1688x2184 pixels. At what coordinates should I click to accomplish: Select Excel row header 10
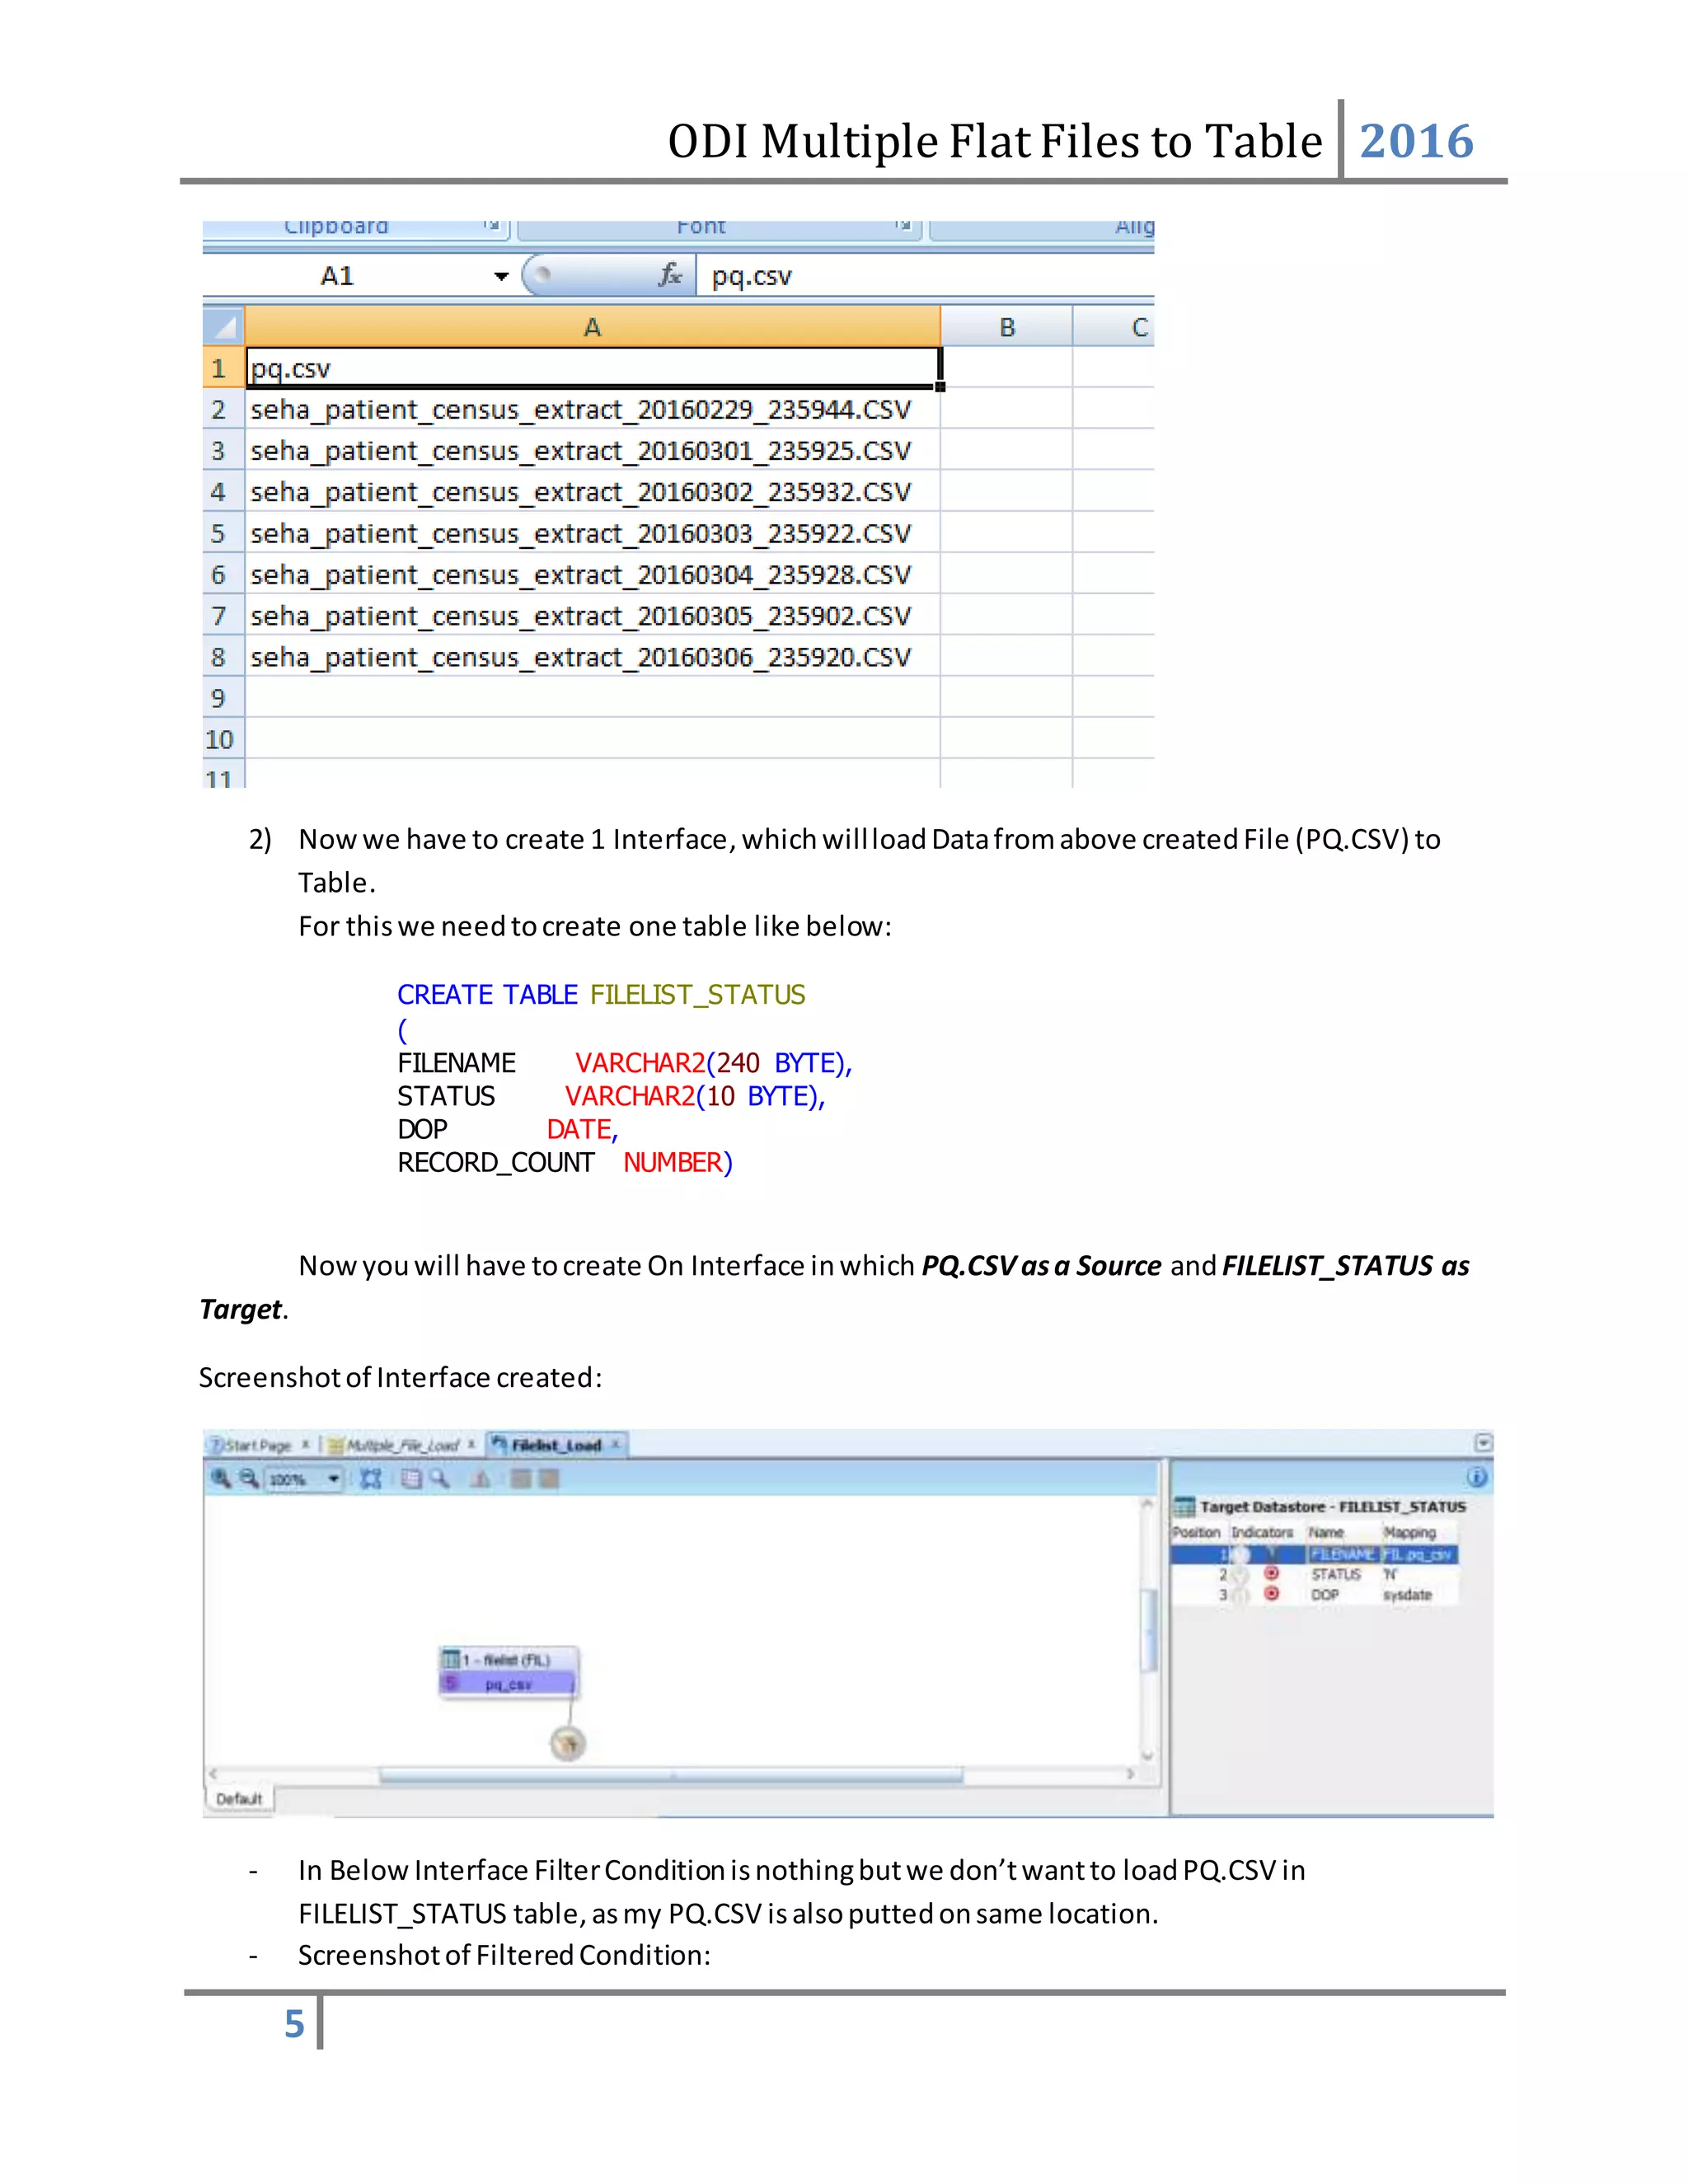(x=223, y=738)
